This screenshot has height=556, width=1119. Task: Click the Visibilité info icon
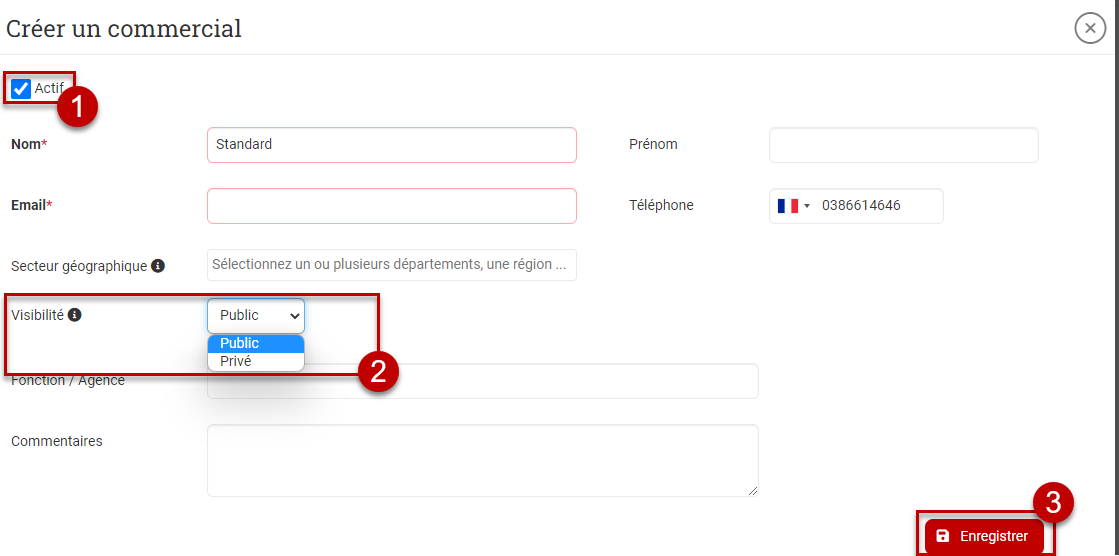(75, 315)
